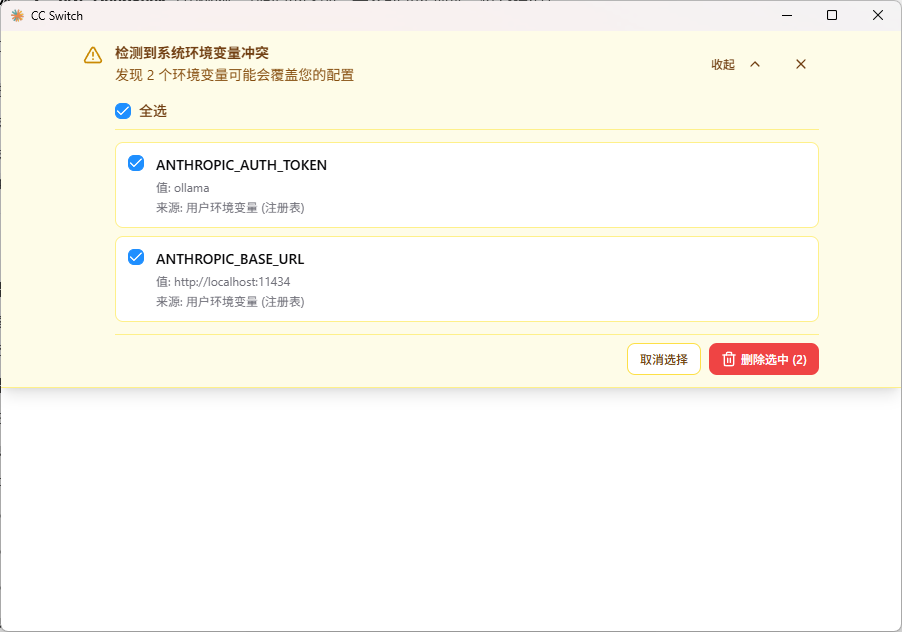Click source line under ANTHROPIC_AUTH_TOKEN
This screenshot has height=632, width=902.
pos(230,208)
